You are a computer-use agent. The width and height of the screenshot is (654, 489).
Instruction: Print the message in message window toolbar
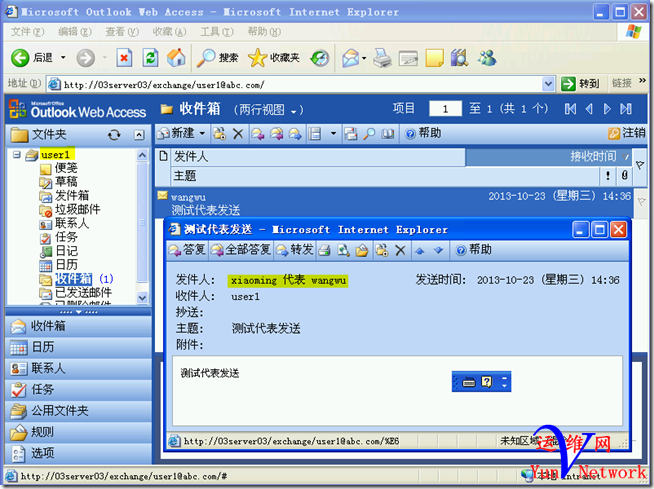coord(324,250)
